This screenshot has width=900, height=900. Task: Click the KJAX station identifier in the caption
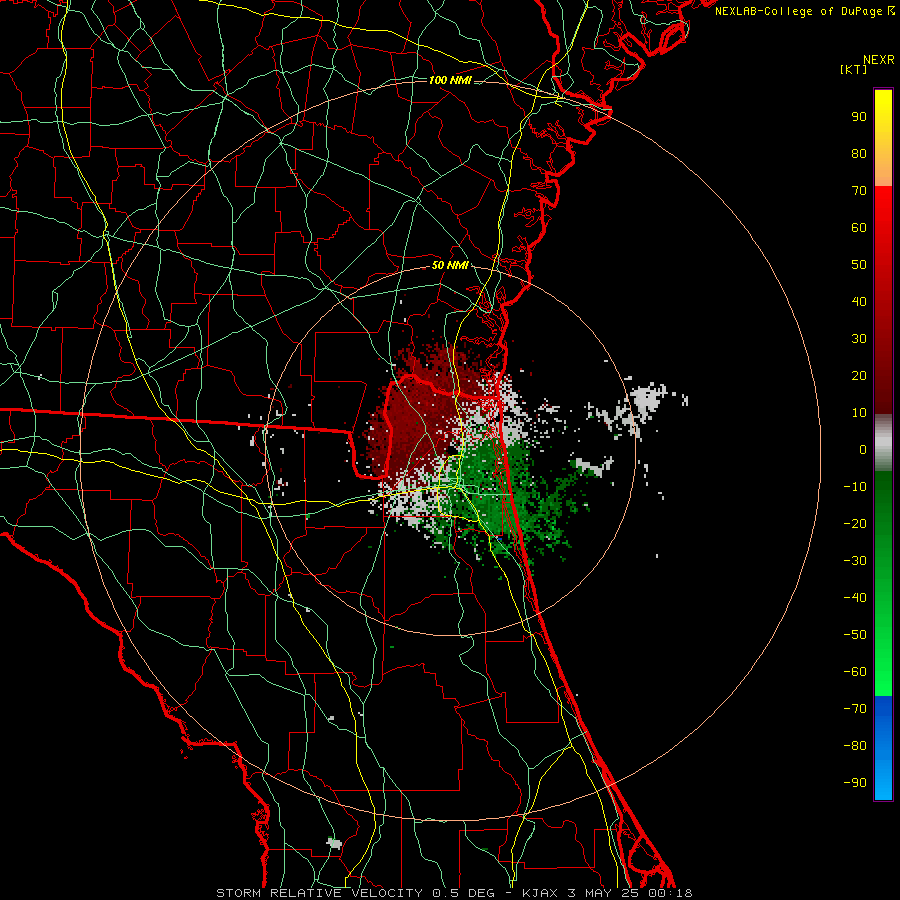(542, 893)
